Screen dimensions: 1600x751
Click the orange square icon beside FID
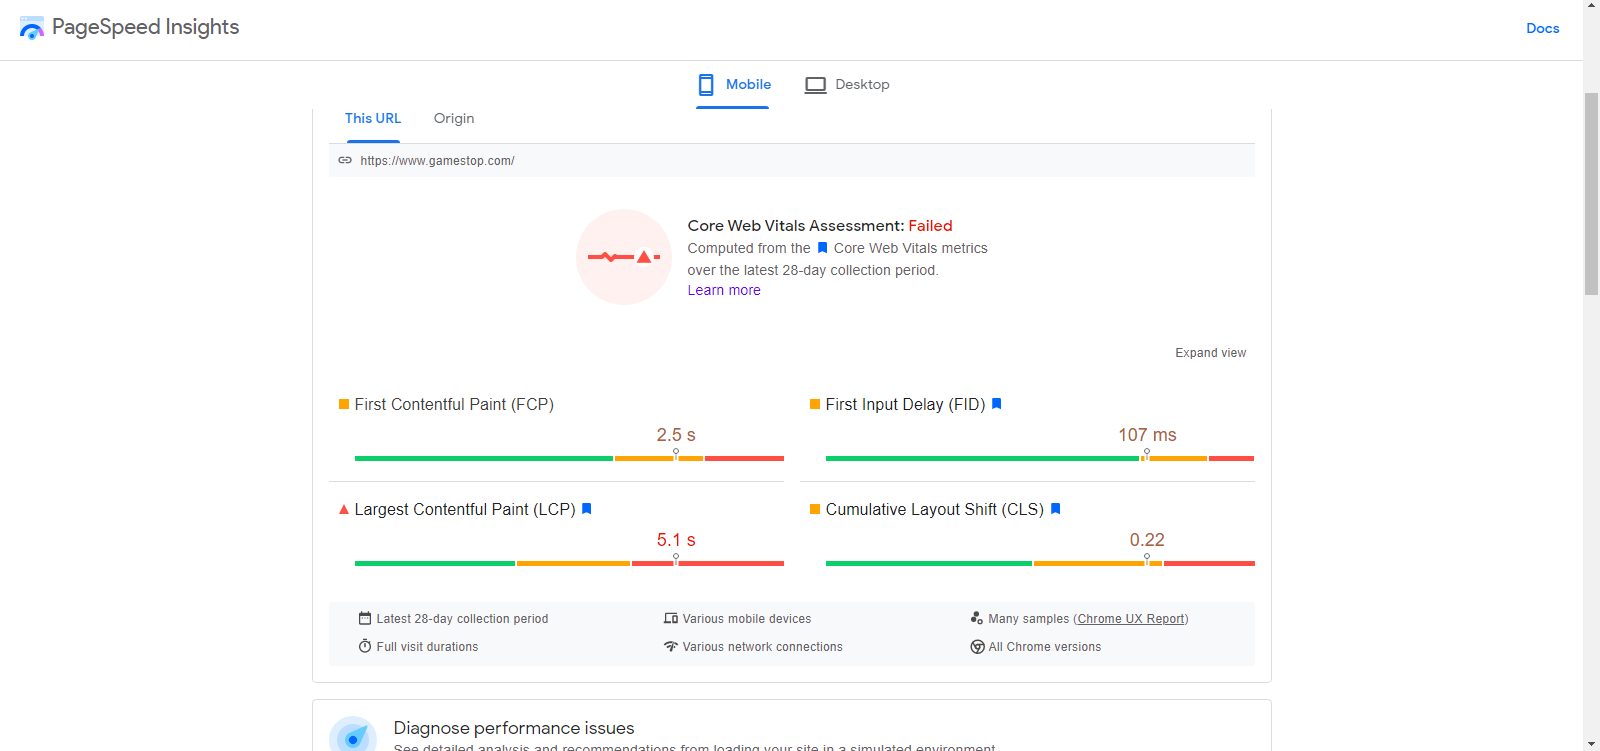coord(815,404)
